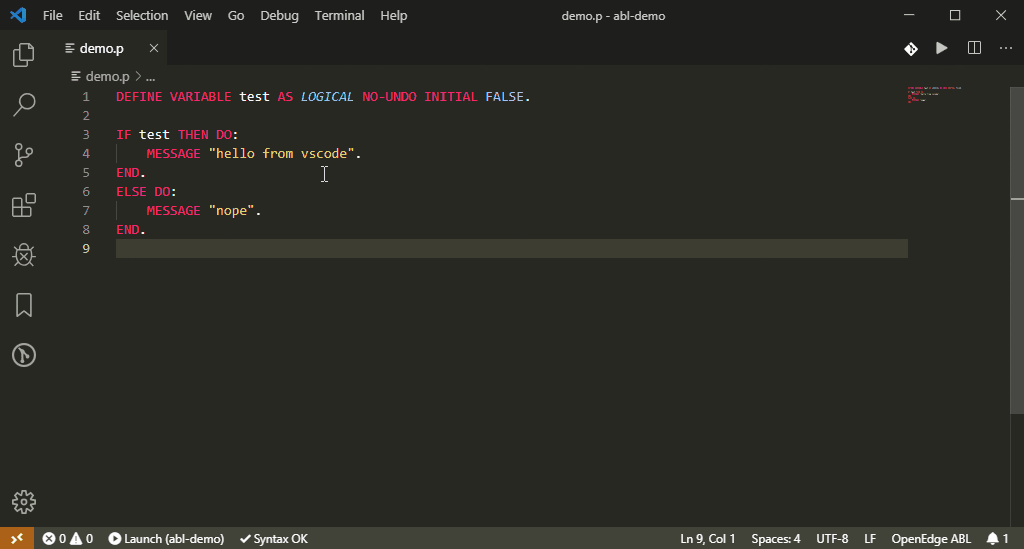
Task: Open the Terminal menu
Action: click(340, 15)
